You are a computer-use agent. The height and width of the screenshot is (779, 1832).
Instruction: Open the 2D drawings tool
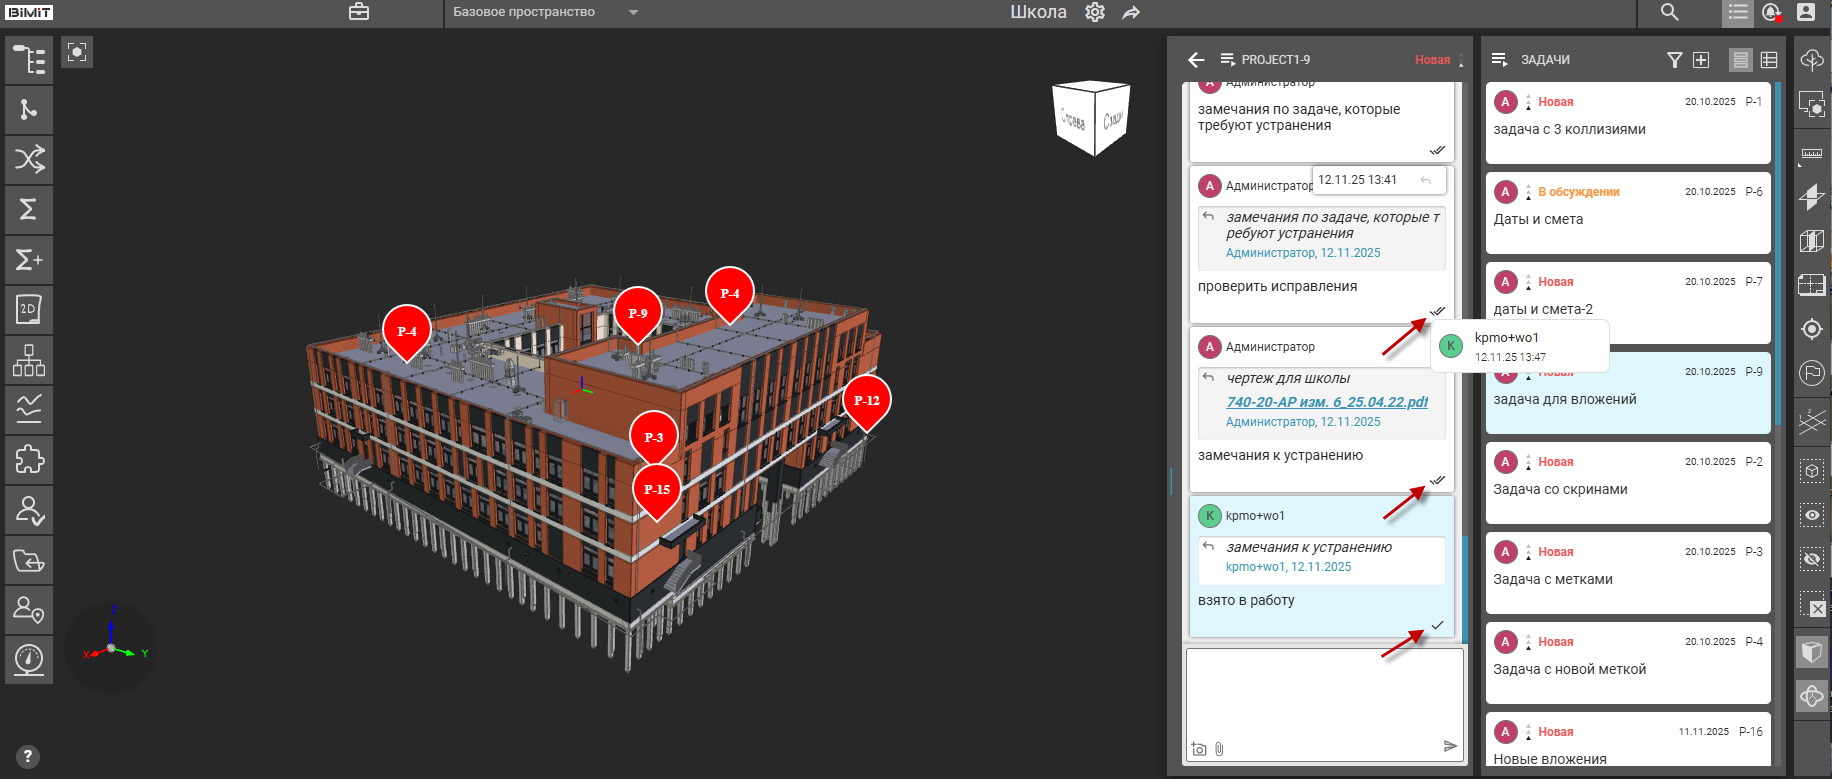pos(29,310)
